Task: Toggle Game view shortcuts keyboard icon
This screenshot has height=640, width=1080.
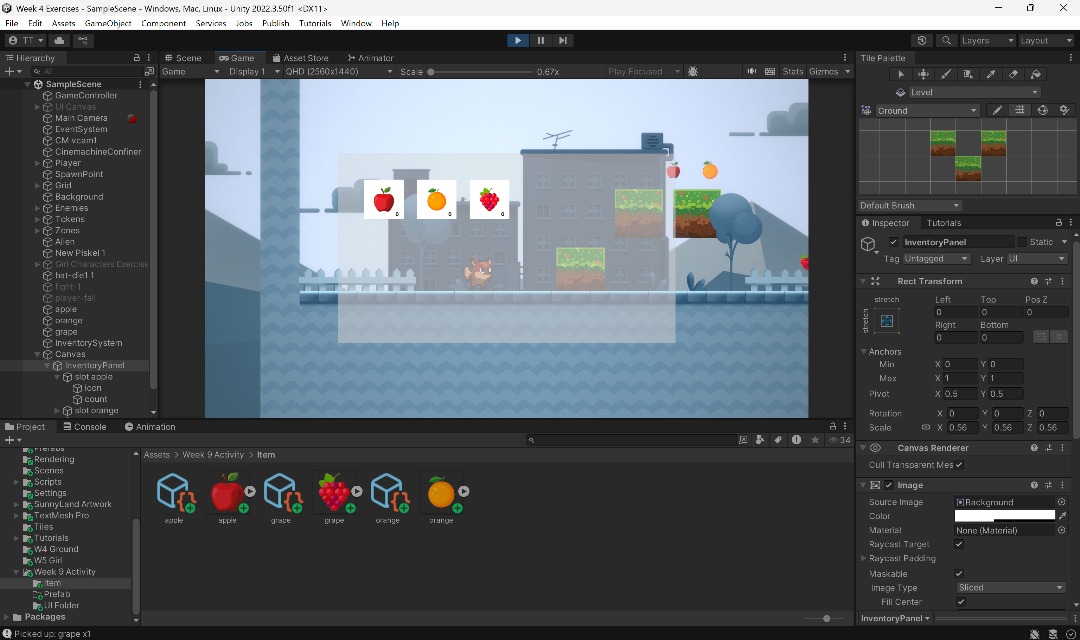Action: tap(770, 72)
